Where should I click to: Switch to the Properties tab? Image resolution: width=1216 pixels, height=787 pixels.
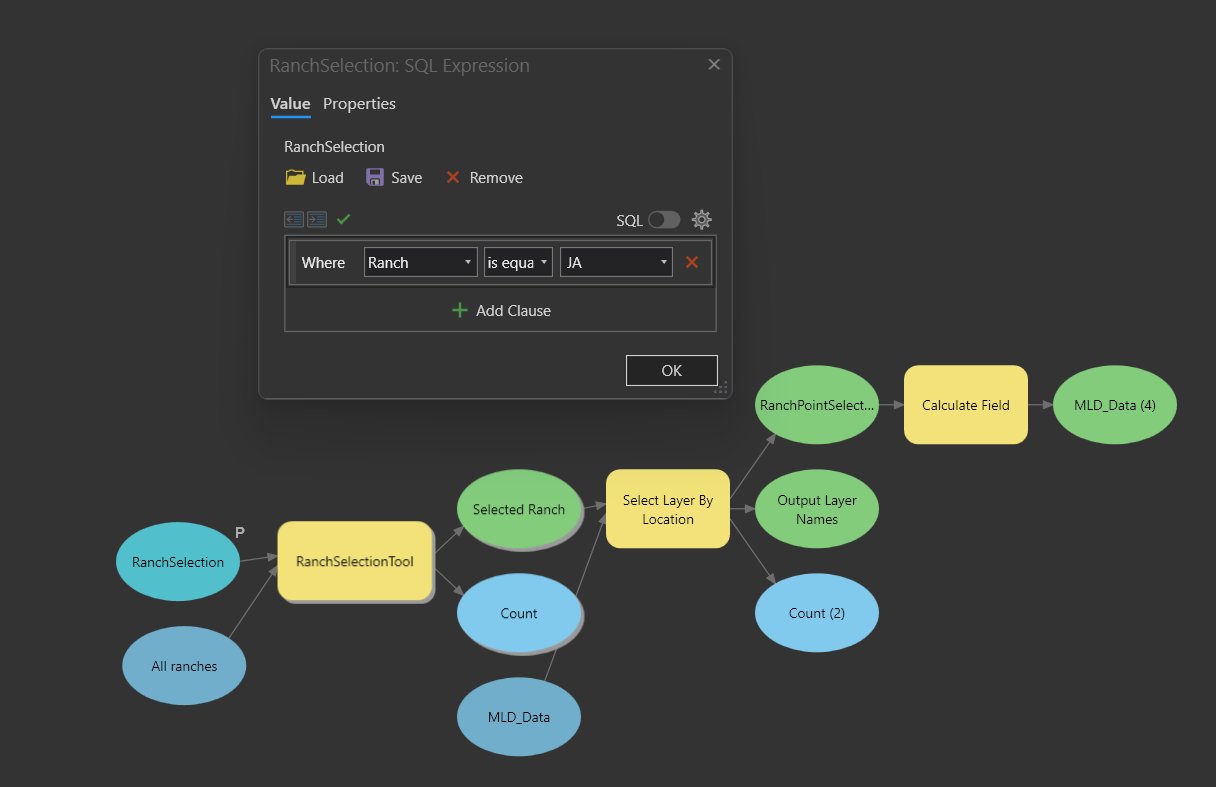pos(359,103)
